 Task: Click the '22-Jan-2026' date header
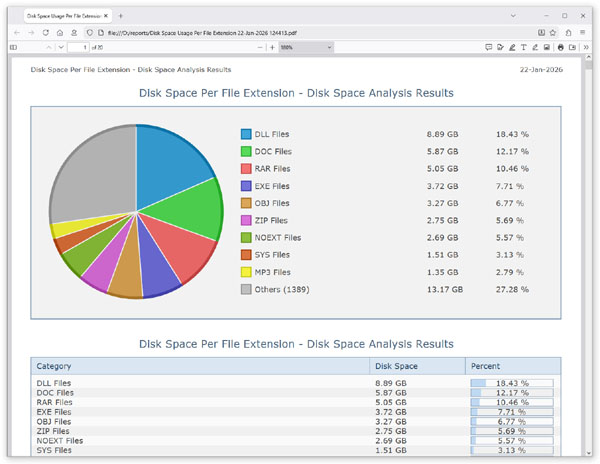(x=541, y=70)
